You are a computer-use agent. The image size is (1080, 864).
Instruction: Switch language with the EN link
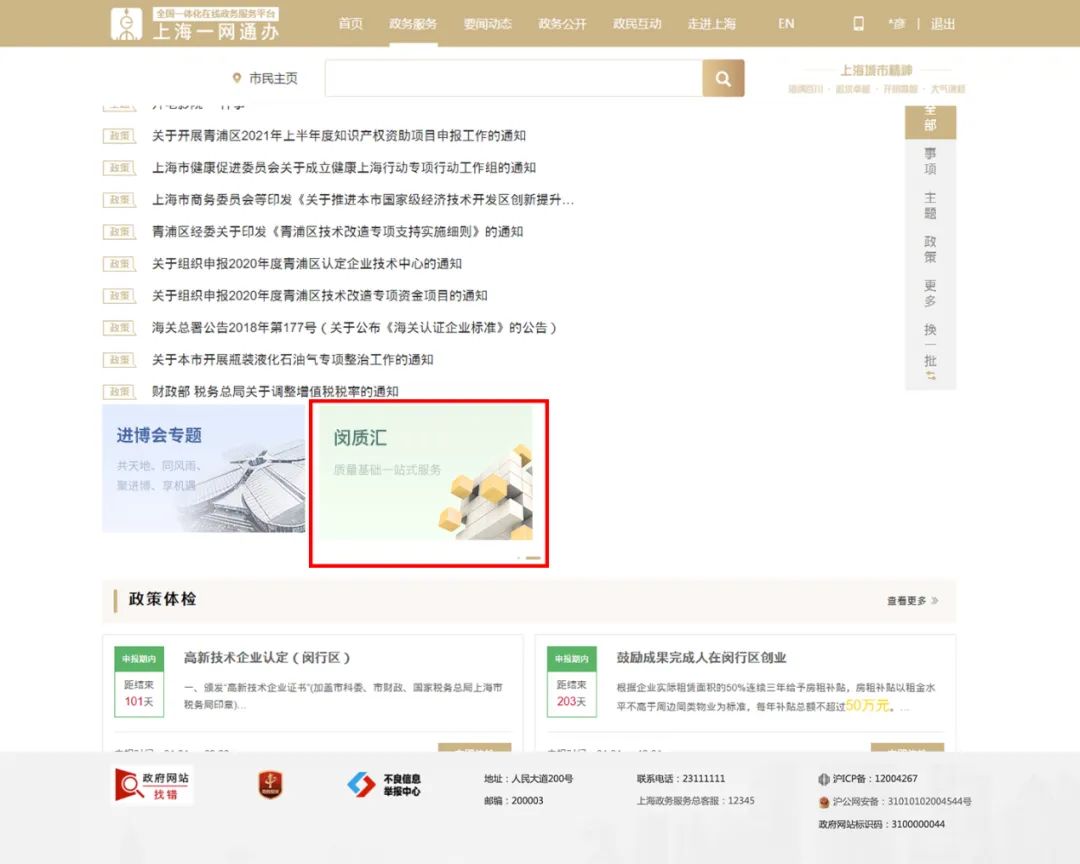coord(786,24)
